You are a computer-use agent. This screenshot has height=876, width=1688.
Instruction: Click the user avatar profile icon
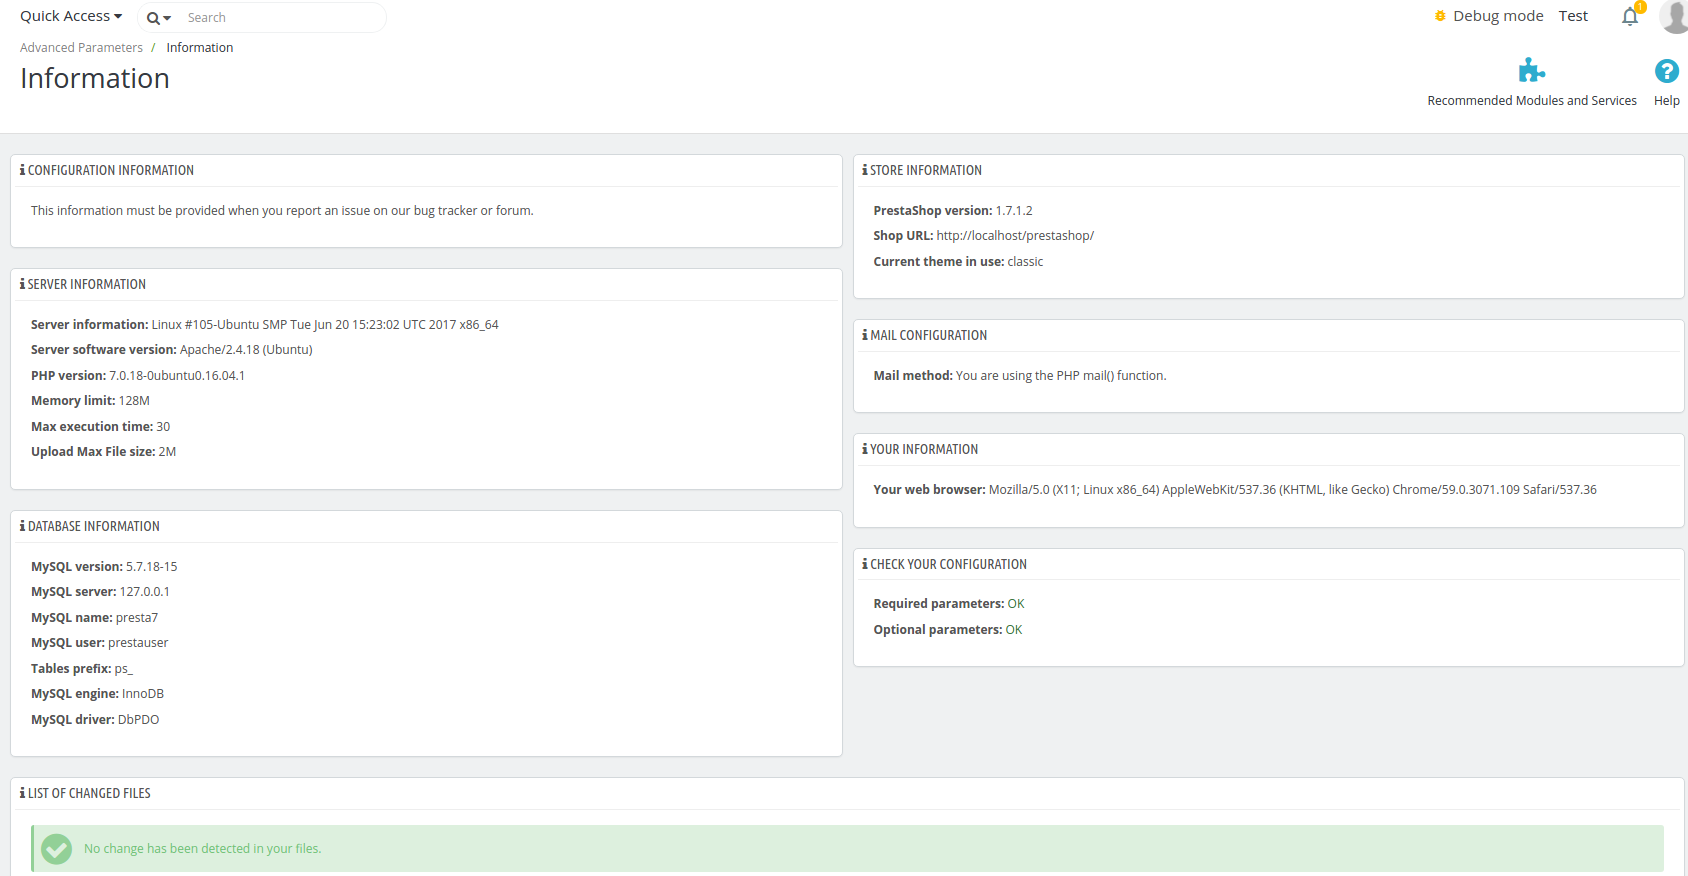[1675, 16]
